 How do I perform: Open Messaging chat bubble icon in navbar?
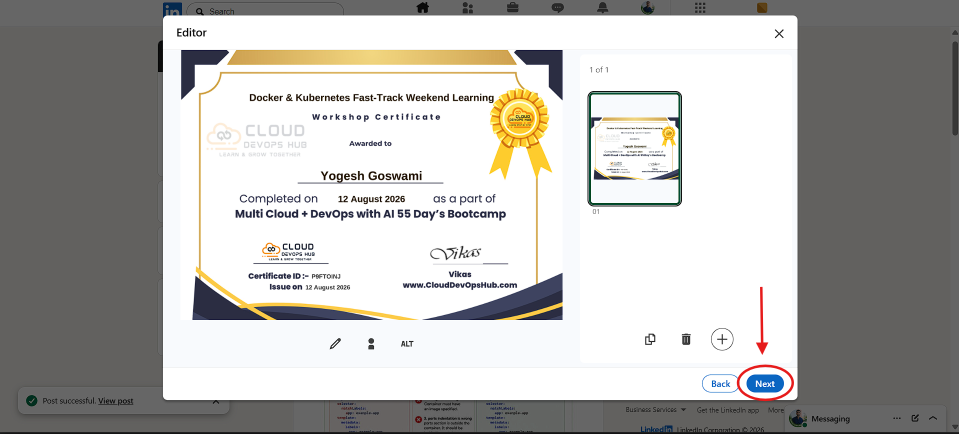(x=558, y=8)
